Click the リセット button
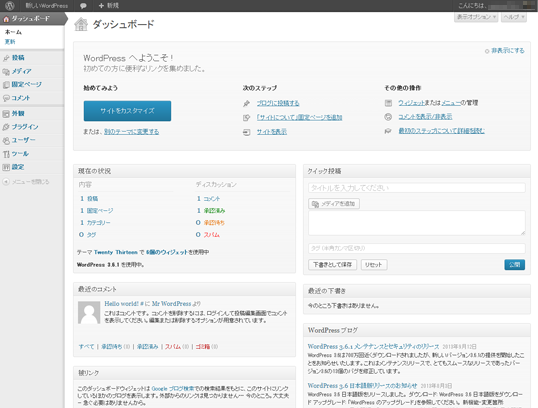538x408 pixels. coord(374,265)
